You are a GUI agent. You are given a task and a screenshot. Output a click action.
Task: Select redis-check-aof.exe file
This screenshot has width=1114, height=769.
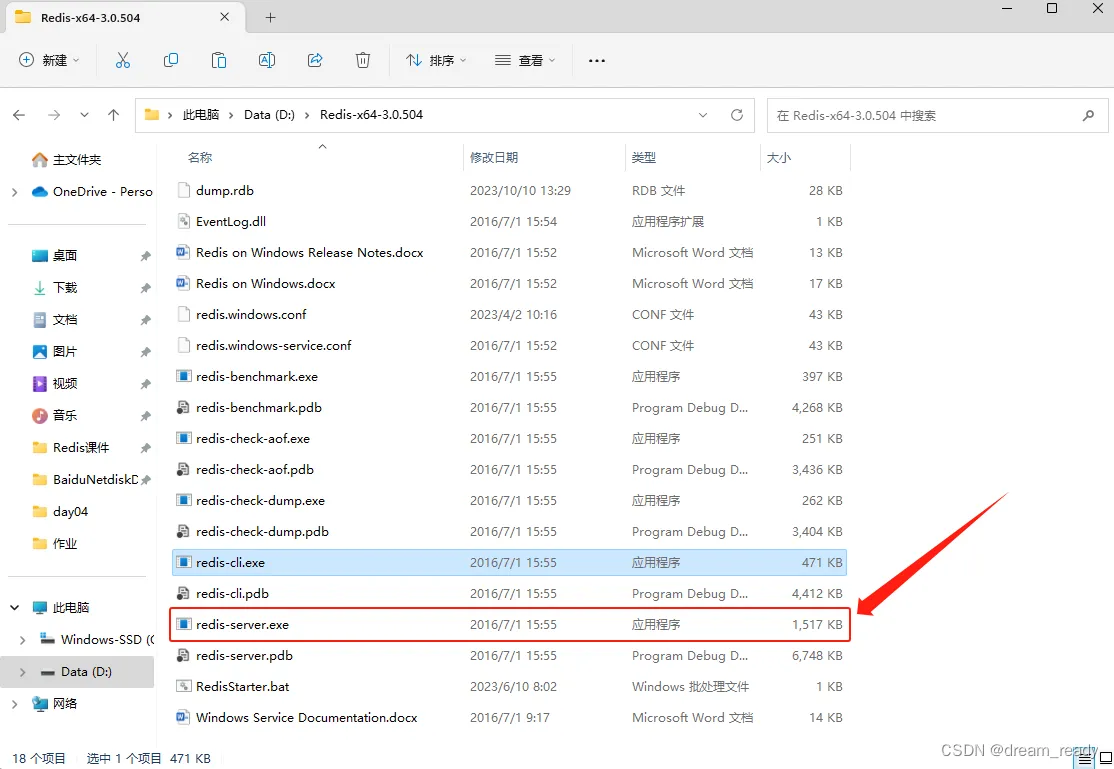[509, 439]
